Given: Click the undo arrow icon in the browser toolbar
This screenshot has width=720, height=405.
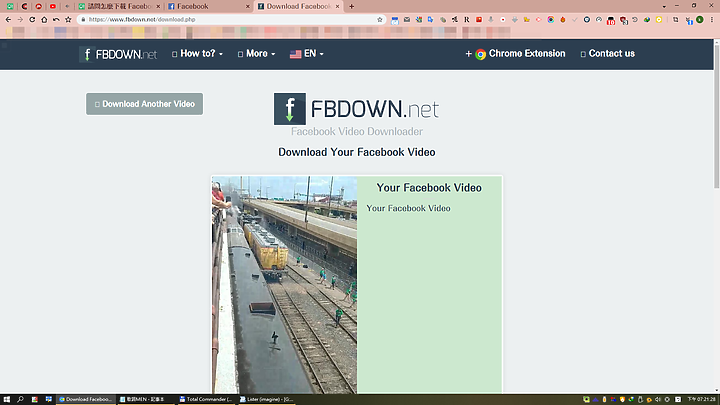Looking at the screenshot, I should click(x=56, y=19).
